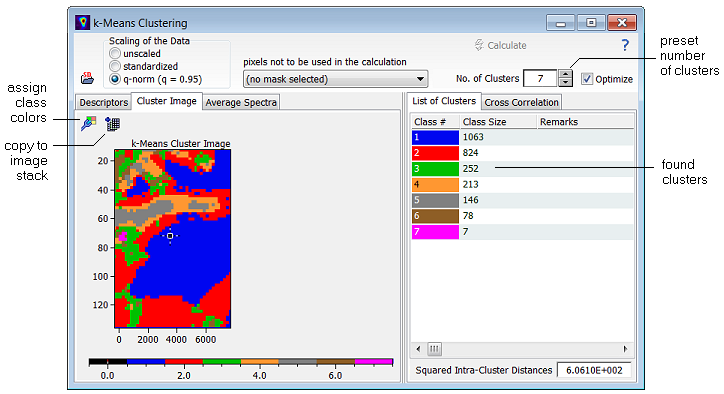
Task: Decrease the number of clusters with down arrow
Action: tap(565, 83)
